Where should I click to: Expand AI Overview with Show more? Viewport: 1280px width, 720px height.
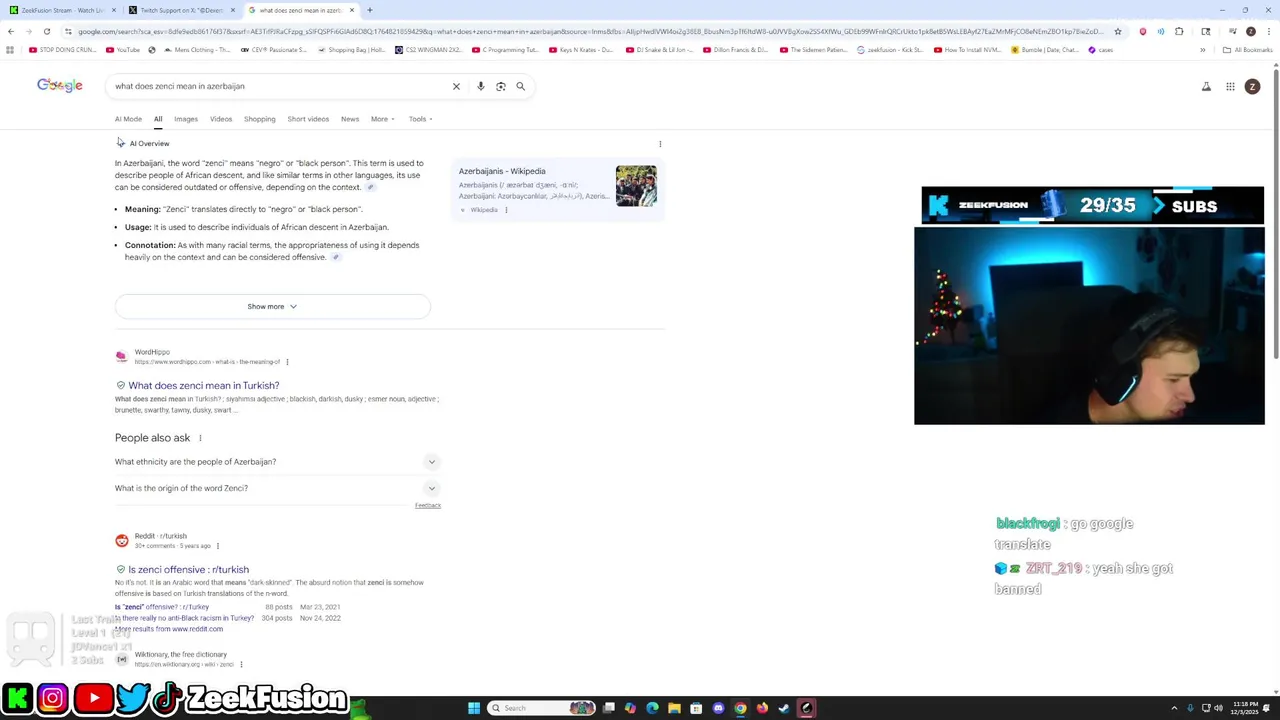pos(272,306)
